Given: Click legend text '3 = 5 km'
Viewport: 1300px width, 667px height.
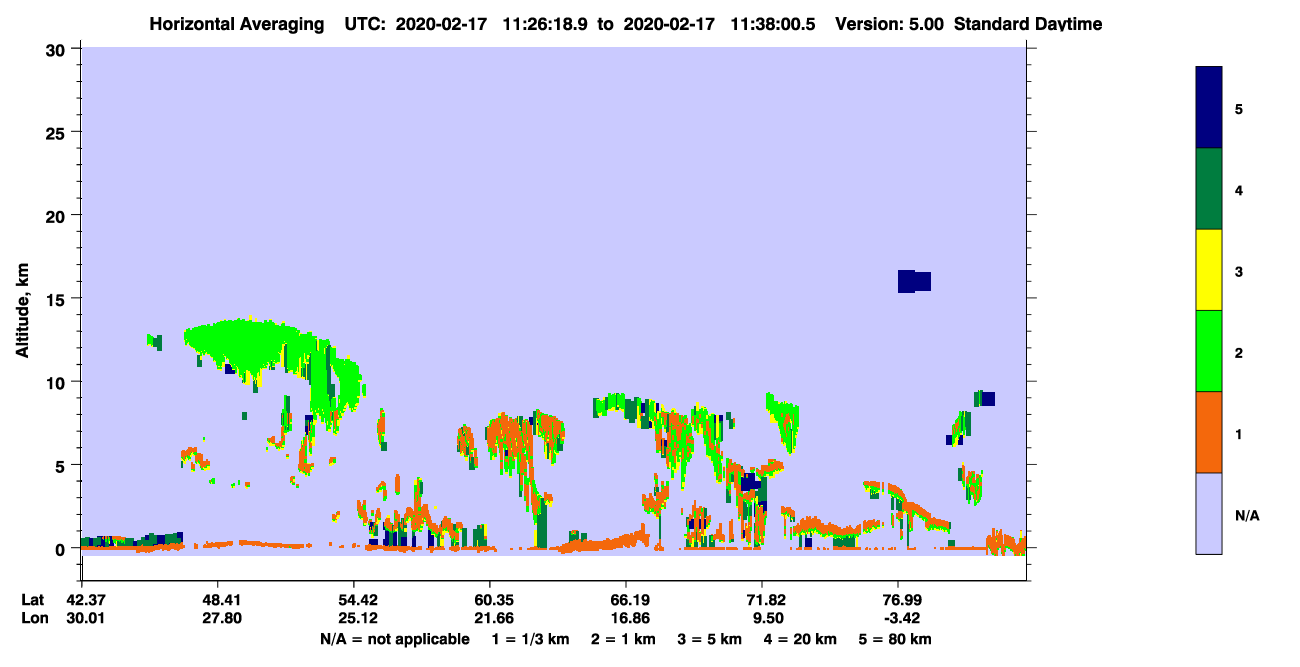Looking at the screenshot, I should (x=711, y=639).
